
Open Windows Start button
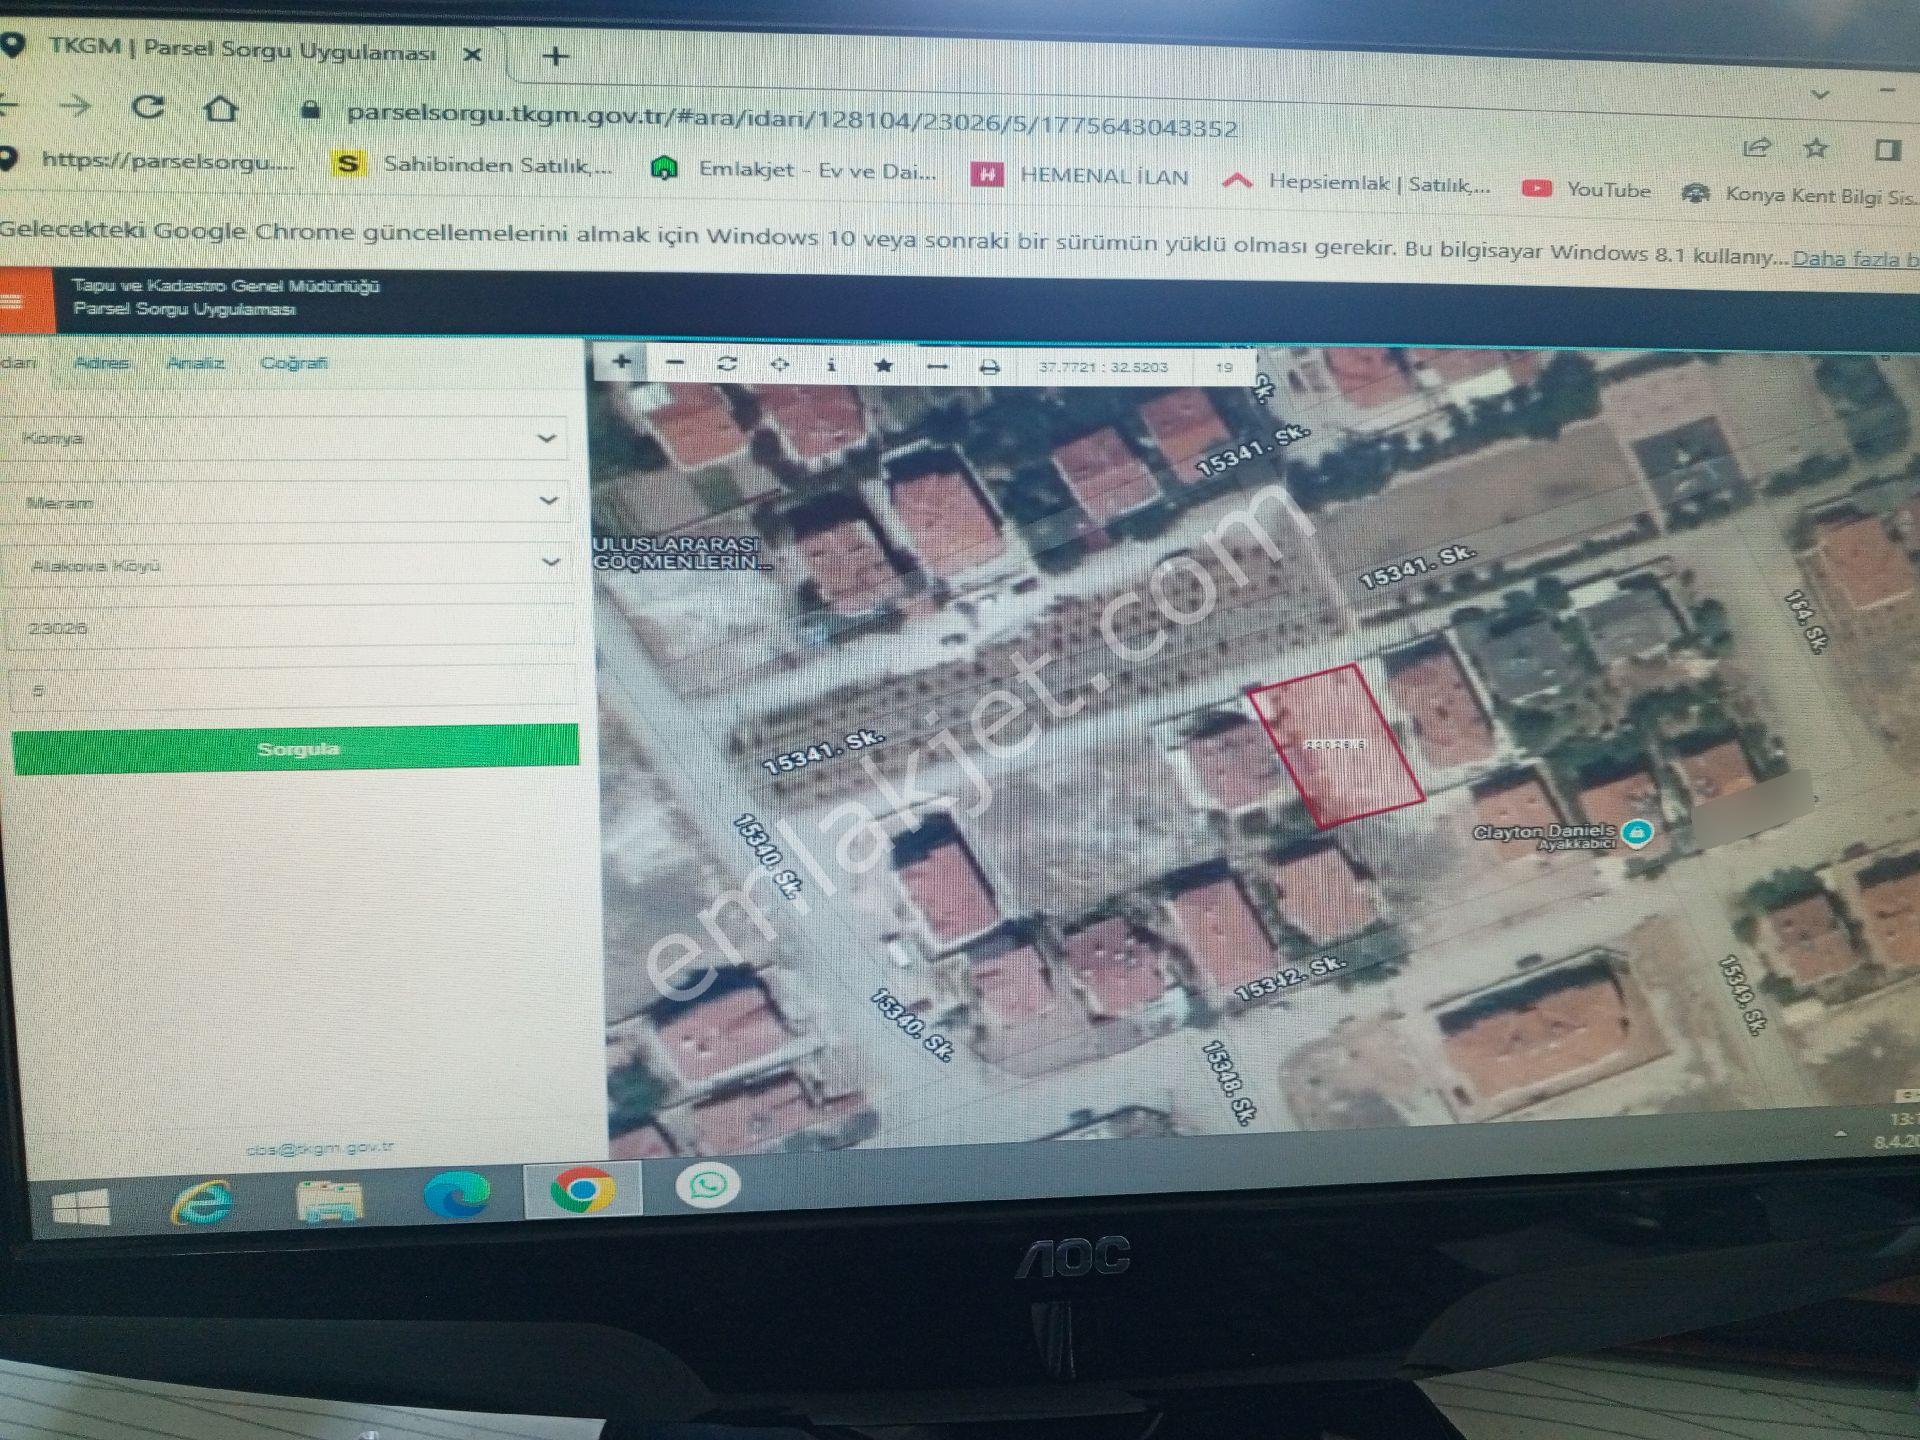click(x=80, y=1207)
